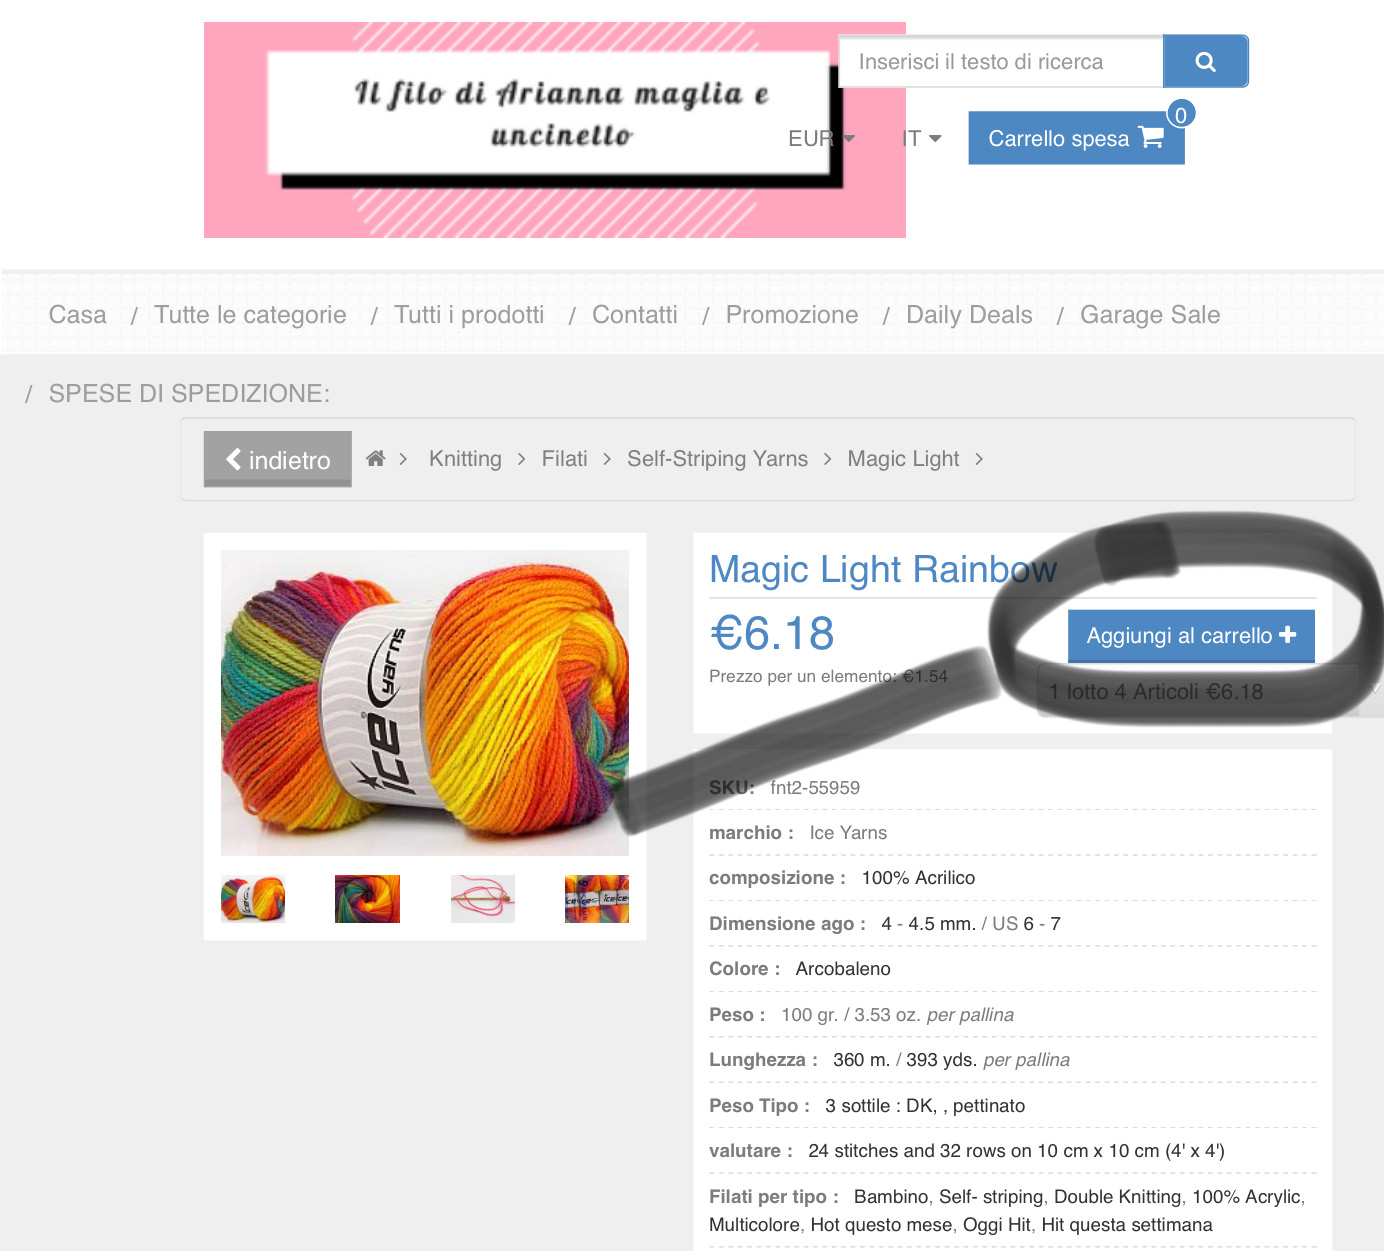Click the search text input field
The width and height of the screenshot is (1384, 1251).
(1001, 62)
